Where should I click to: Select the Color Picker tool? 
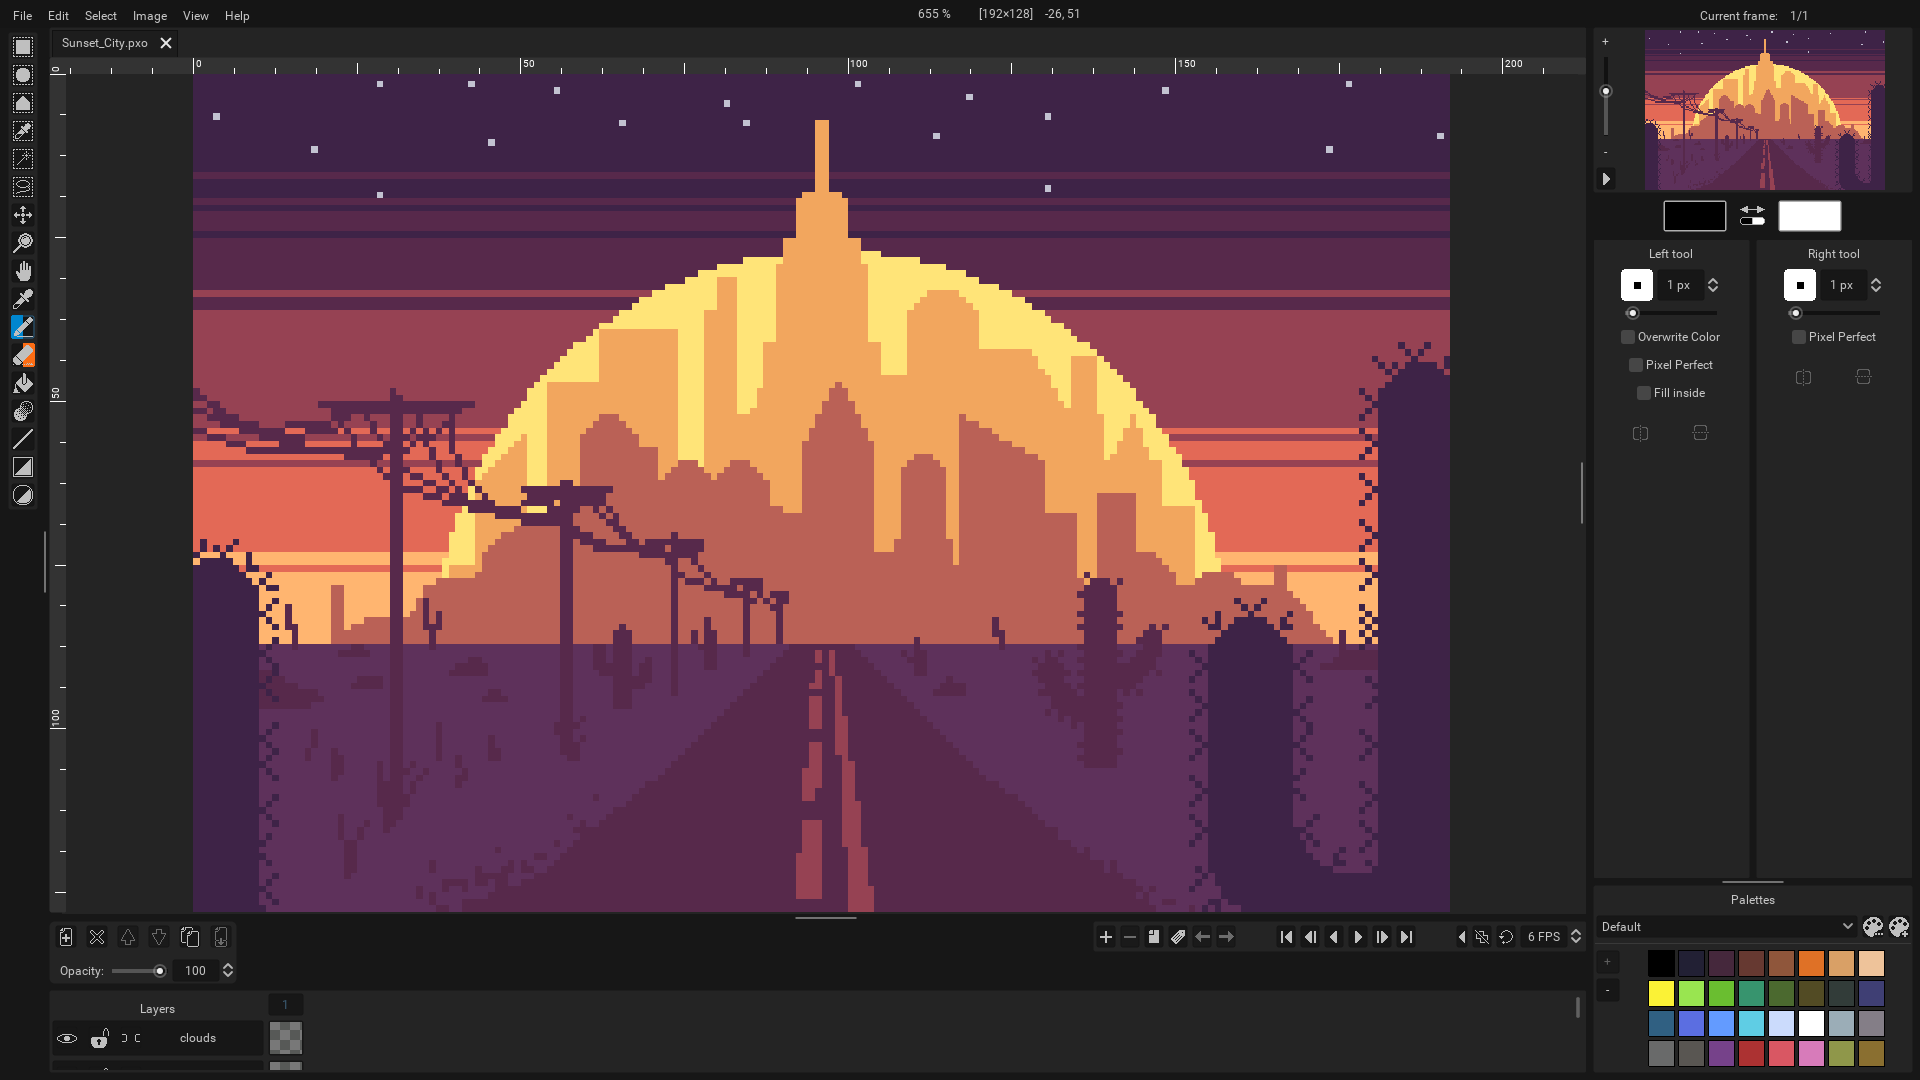tap(22, 298)
